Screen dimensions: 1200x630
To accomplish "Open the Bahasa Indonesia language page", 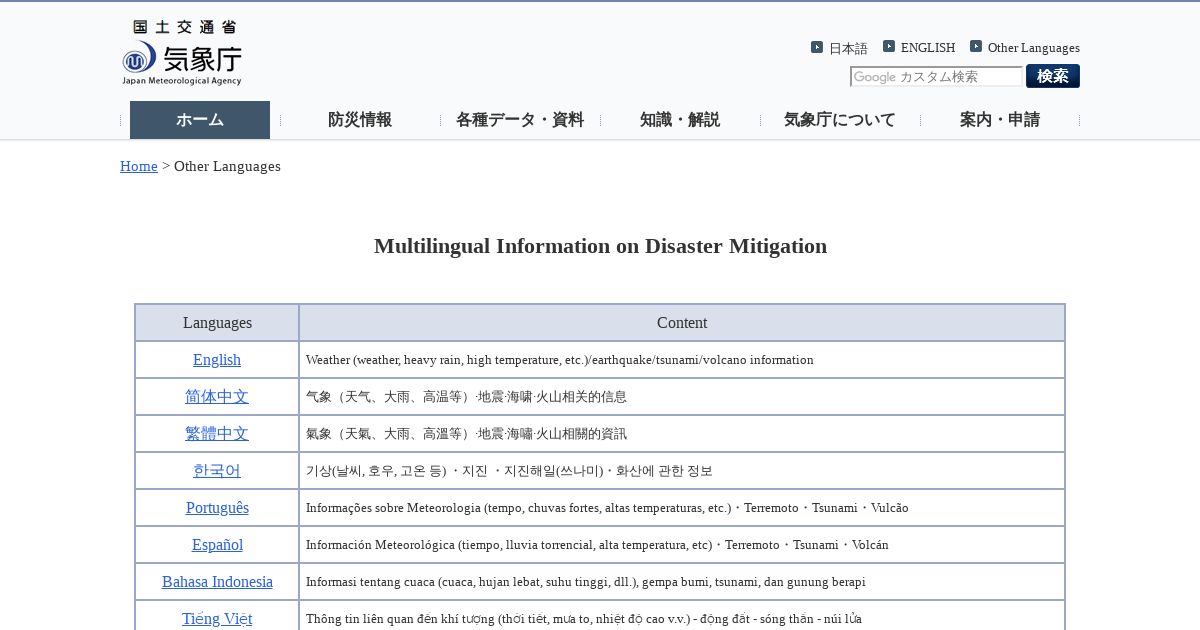I will [x=217, y=582].
